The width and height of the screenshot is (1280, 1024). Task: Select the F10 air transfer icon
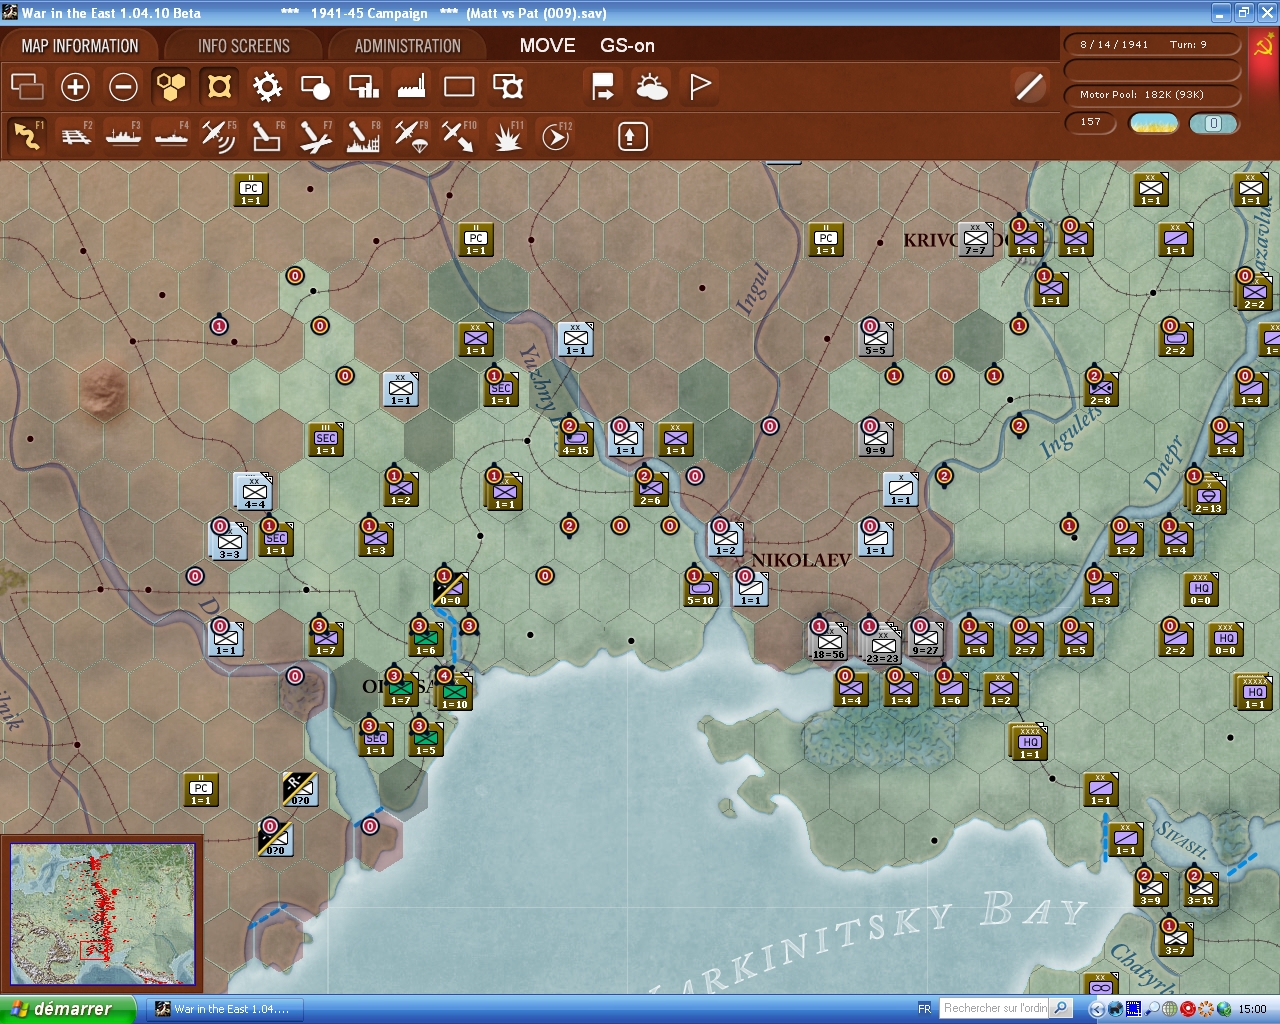459,136
